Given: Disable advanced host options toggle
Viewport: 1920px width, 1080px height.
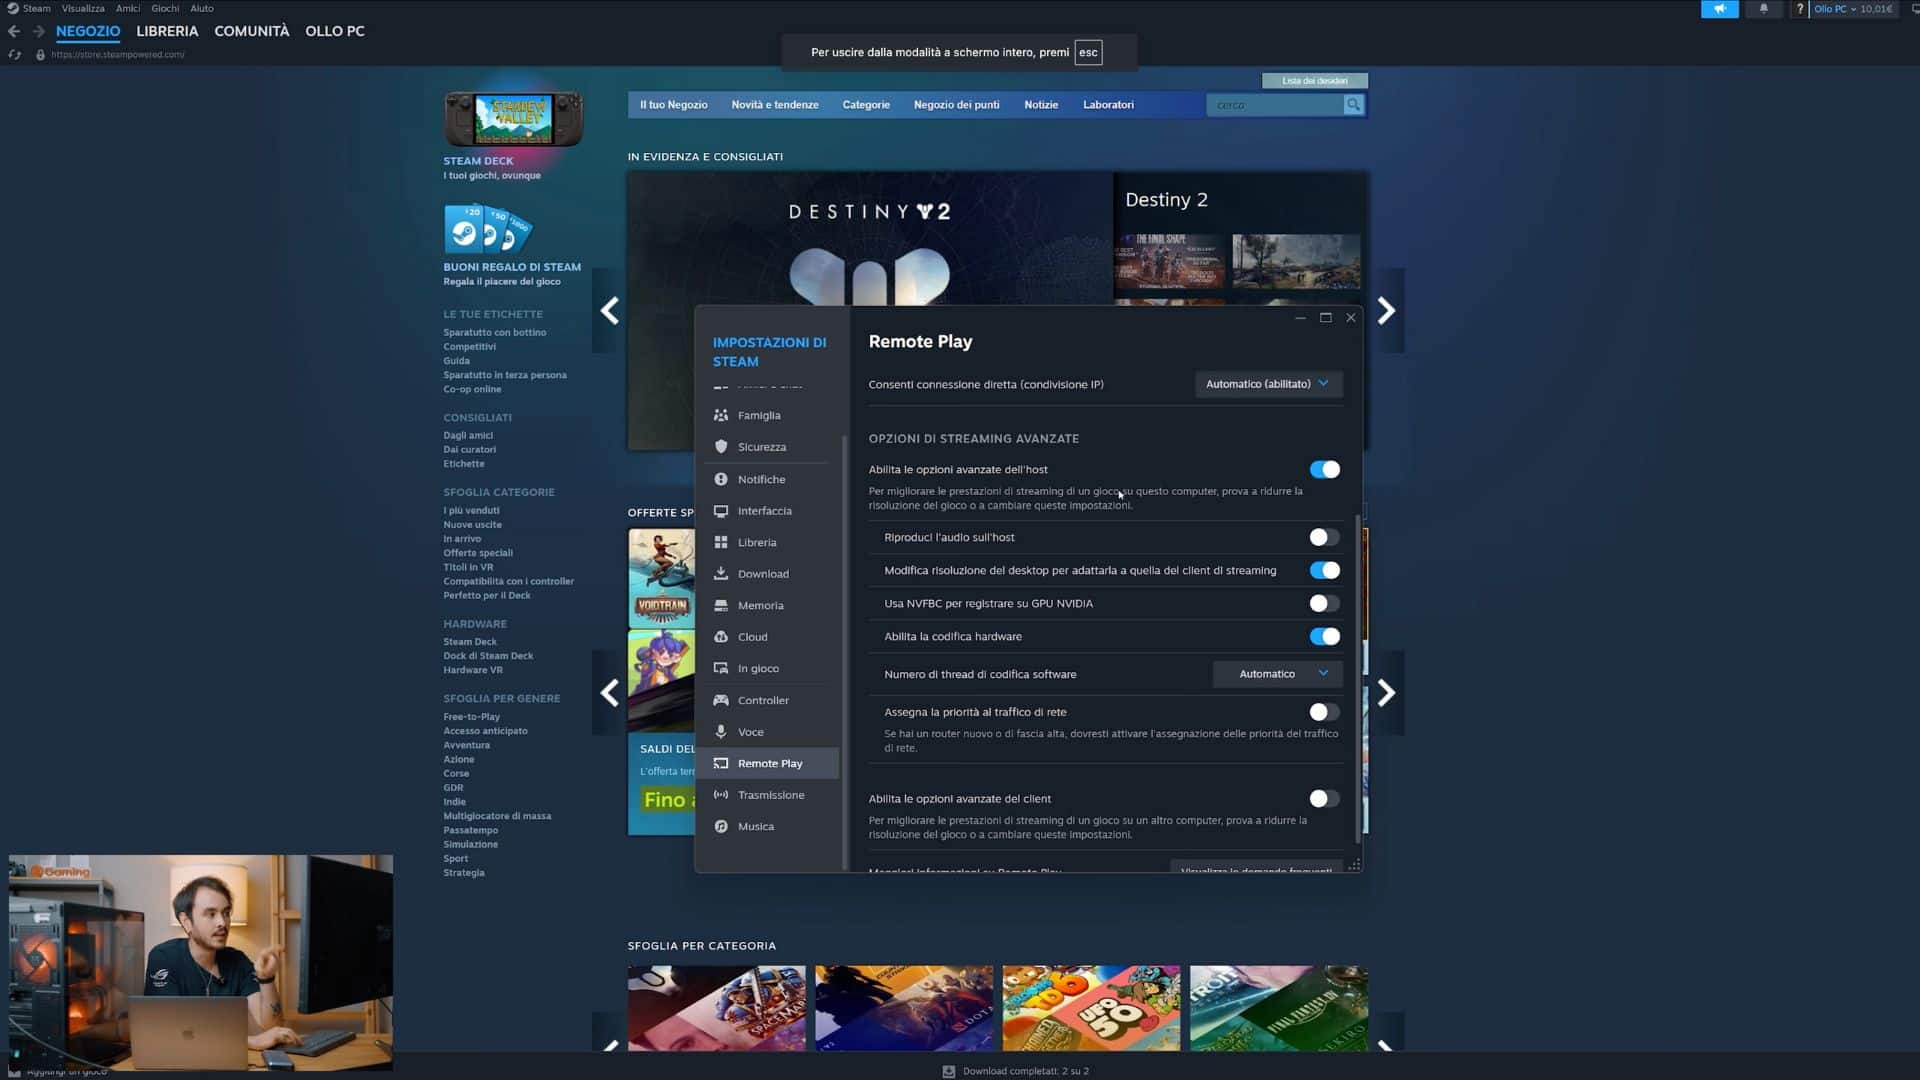Looking at the screenshot, I should [x=1324, y=470].
